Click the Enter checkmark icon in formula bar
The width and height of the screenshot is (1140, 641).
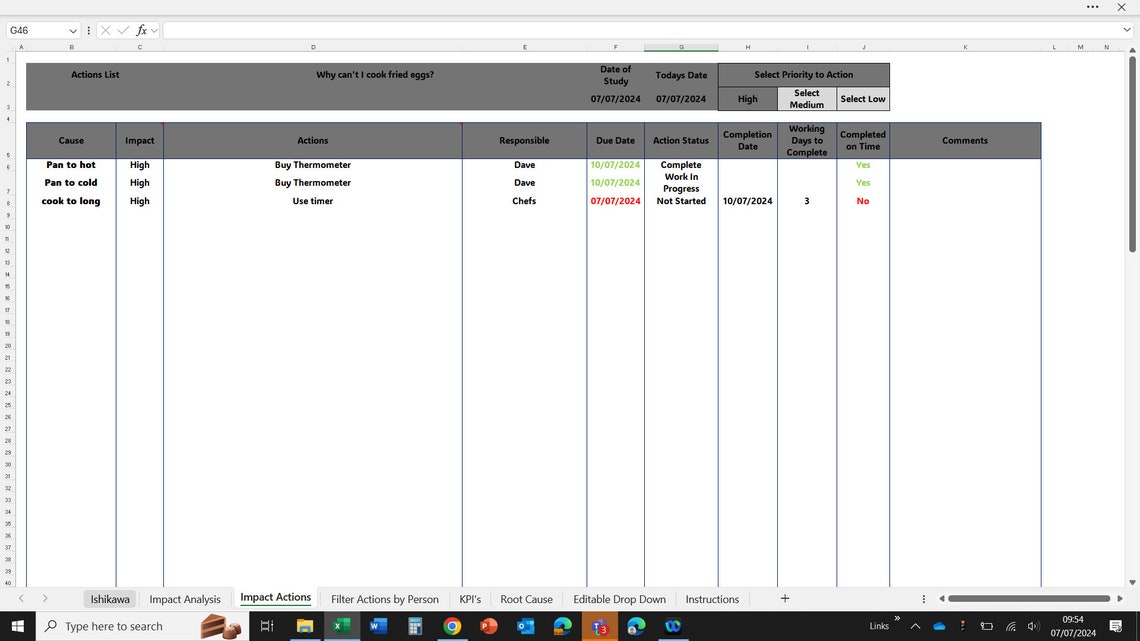[123, 30]
